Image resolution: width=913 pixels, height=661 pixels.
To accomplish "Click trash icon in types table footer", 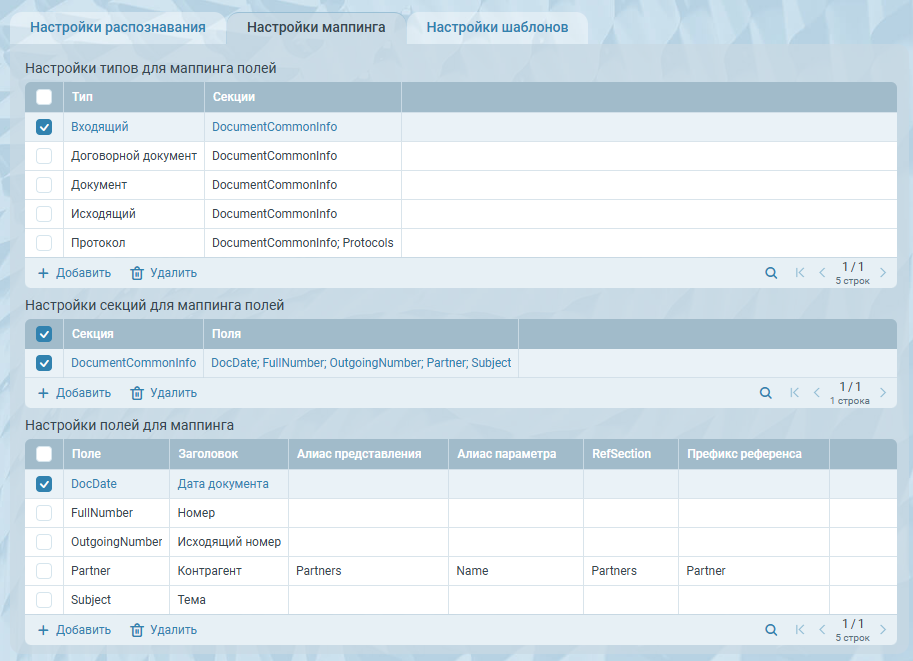I will pos(137,273).
